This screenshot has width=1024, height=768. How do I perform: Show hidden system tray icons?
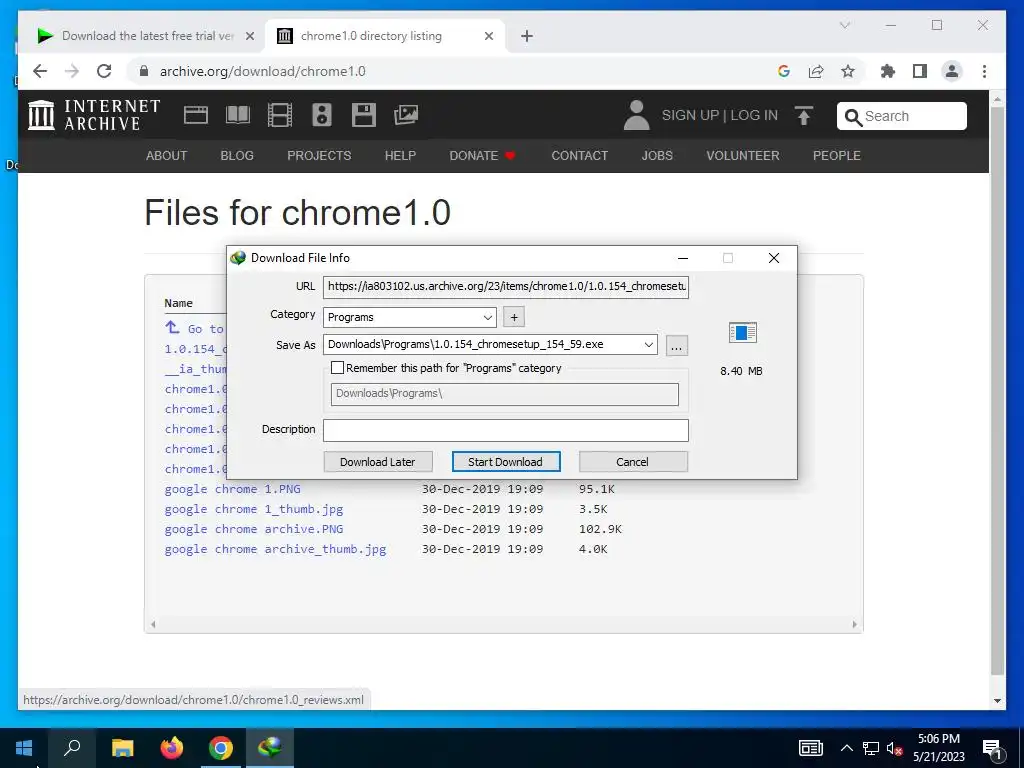pos(846,748)
